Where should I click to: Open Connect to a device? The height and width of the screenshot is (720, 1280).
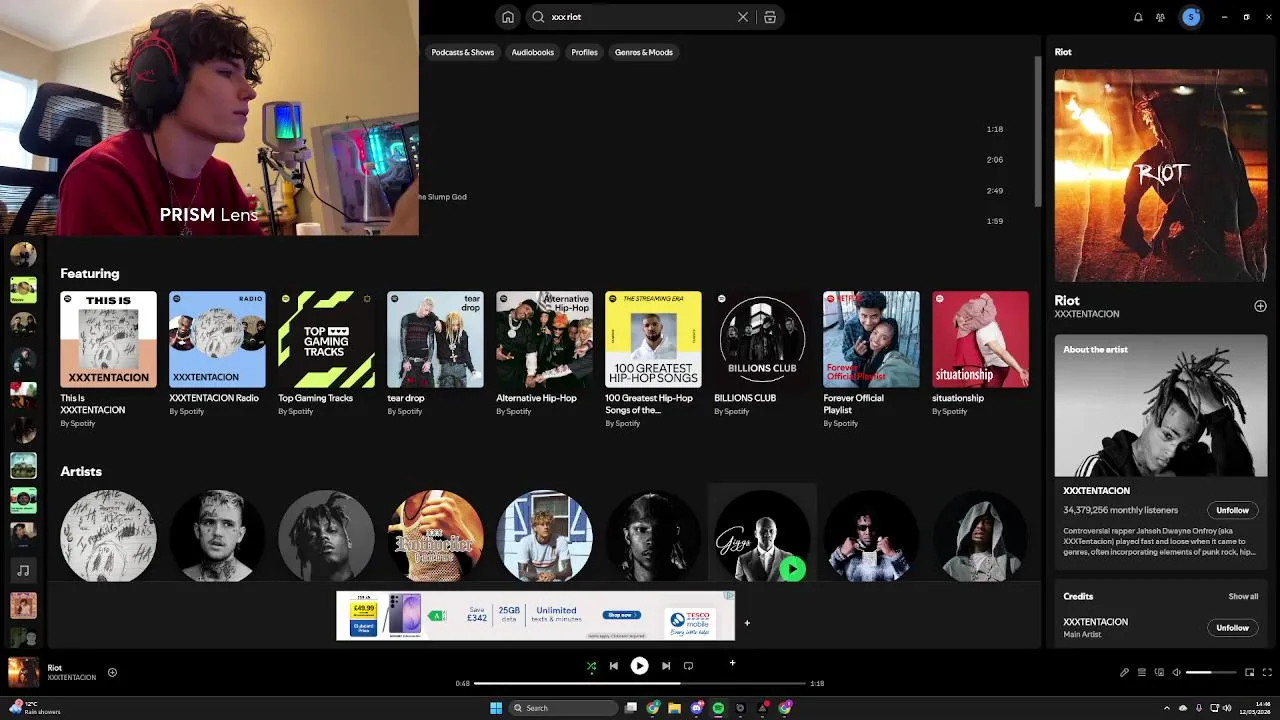tap(1159, 673)
